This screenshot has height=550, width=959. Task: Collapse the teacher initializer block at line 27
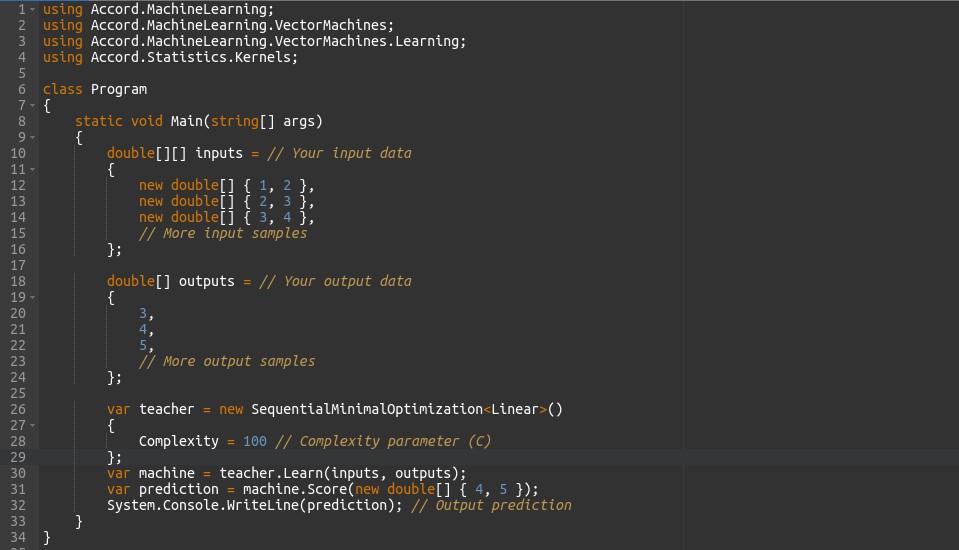point(33,425)
